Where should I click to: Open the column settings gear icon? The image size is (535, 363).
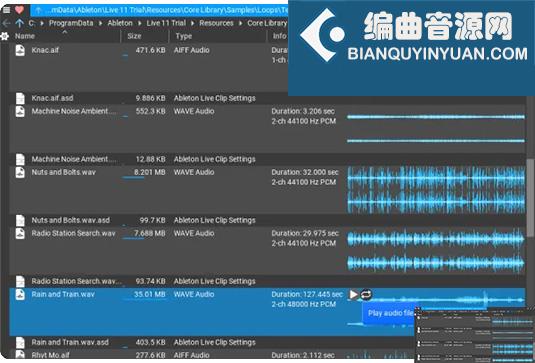[x=5, y=36]
